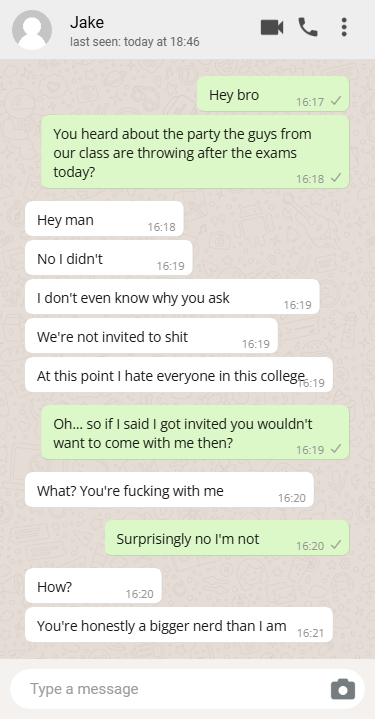Screen dimensions: 375x719
Task: Tap the camera icon in message bar
Action: 343,689
